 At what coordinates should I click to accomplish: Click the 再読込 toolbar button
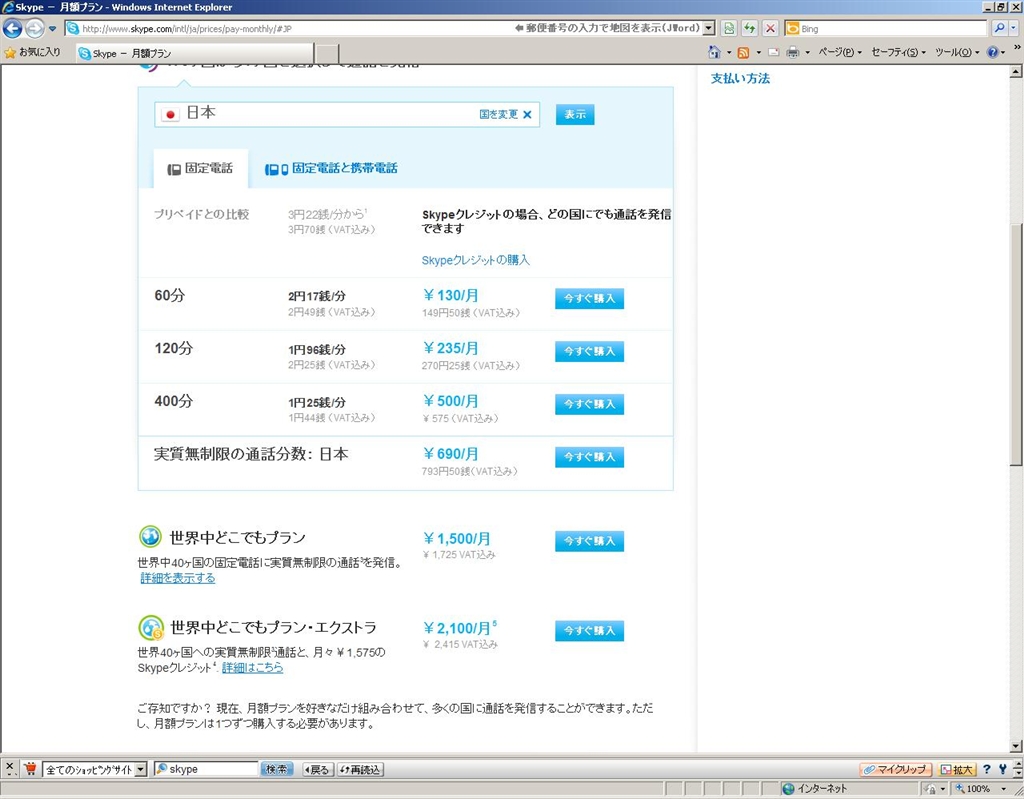click(360, 770)
